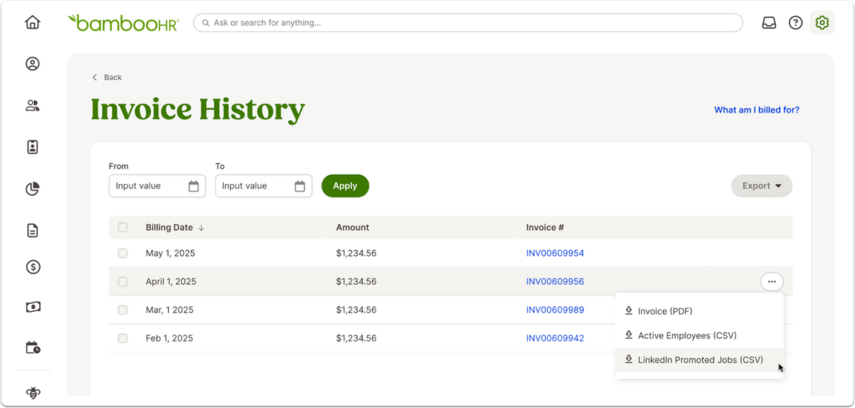Open invoice INV00609942 link

[x=555, y=338]
